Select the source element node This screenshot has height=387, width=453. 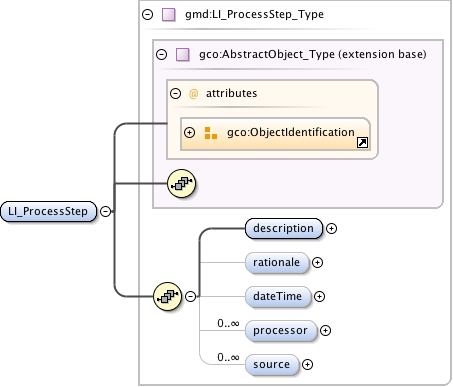(x=272, y=365)
